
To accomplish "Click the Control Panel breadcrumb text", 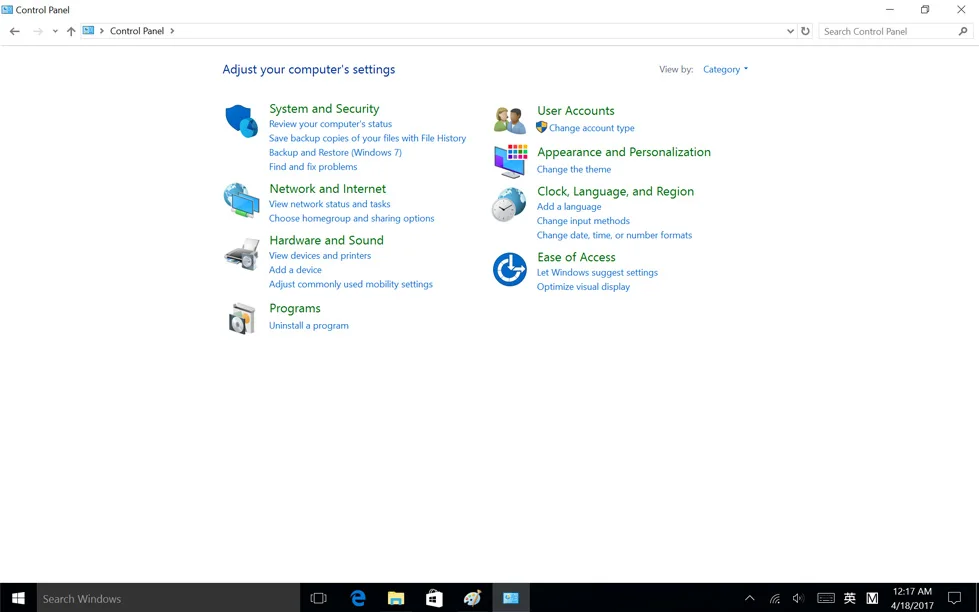I will click(137, 31).
